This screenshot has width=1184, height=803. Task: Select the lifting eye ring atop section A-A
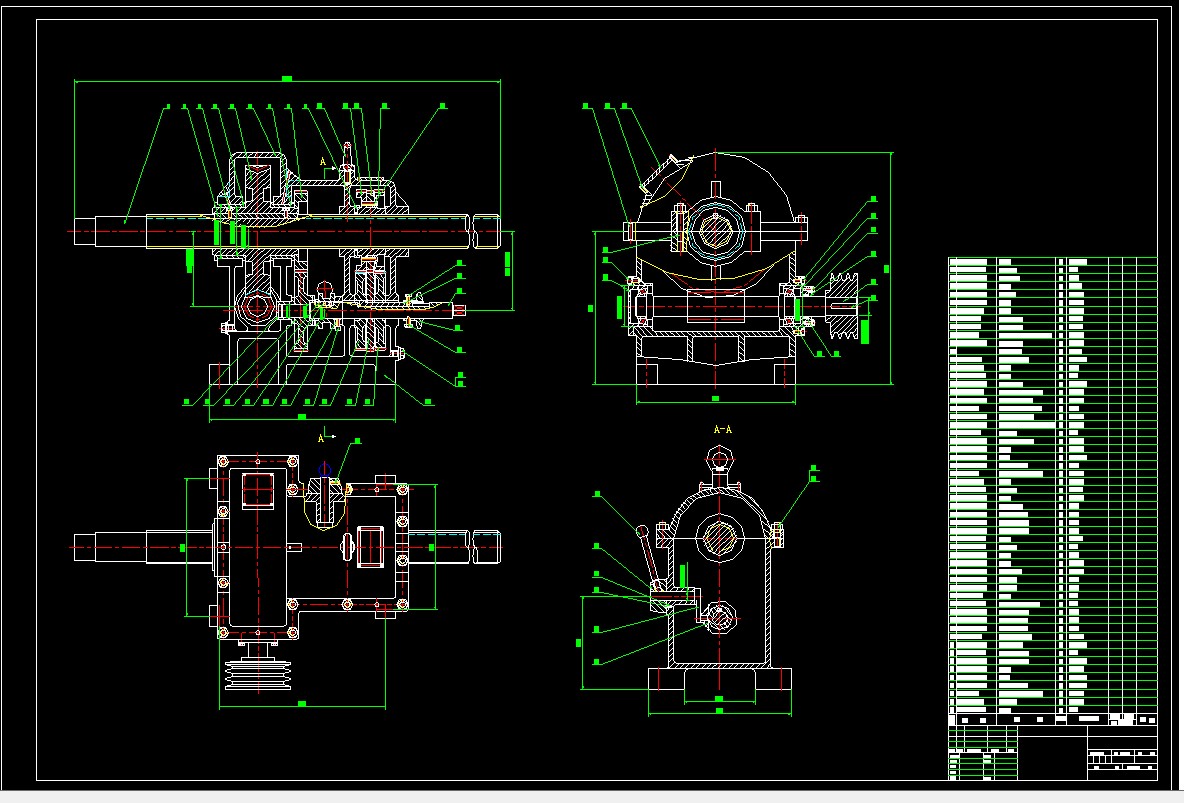pos(720,459)
